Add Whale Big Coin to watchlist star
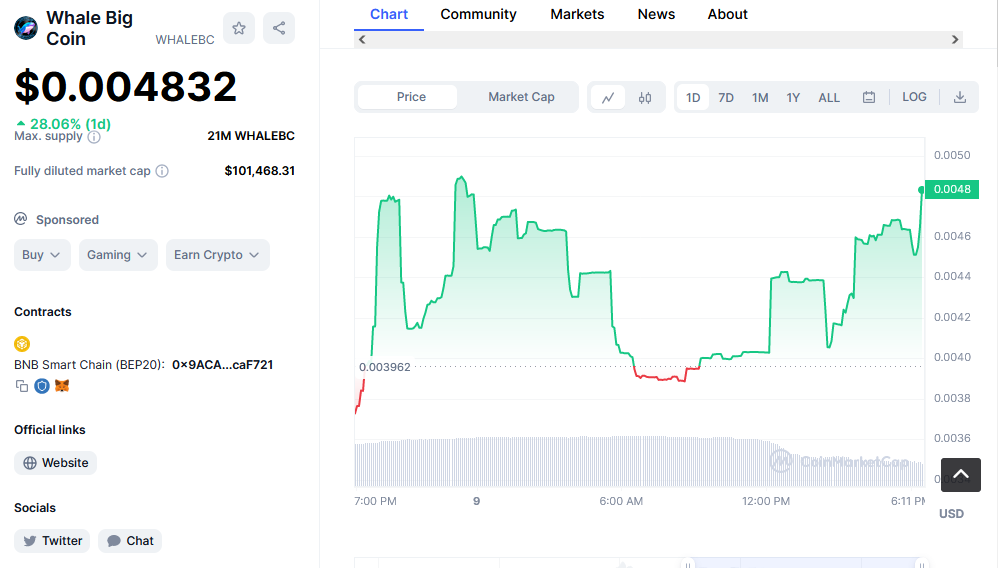This screenshot has height=568, width=998. tap(239, 28)
